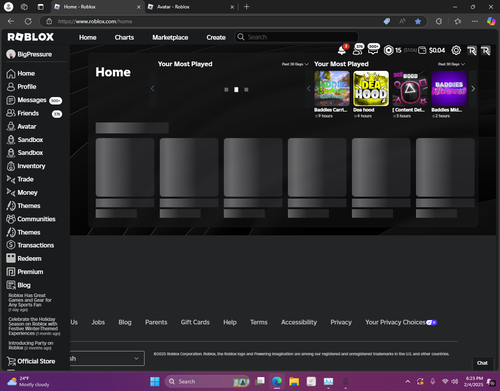Open the Parents footer link
Viewport: 500px width, 391px height.
click(x=156, y=322)
